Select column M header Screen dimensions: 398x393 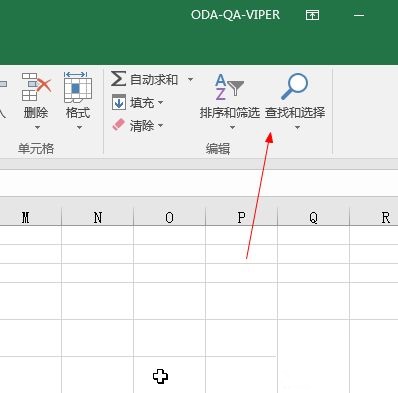pyautogui.click(x=31, y=218)
